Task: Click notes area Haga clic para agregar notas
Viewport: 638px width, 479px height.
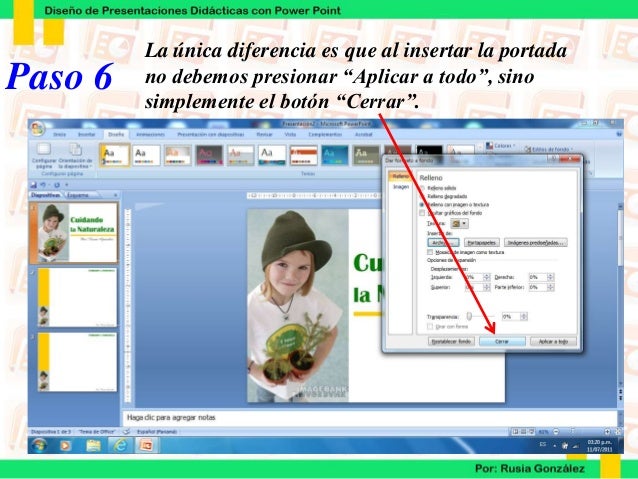Action: pos(369,418)
